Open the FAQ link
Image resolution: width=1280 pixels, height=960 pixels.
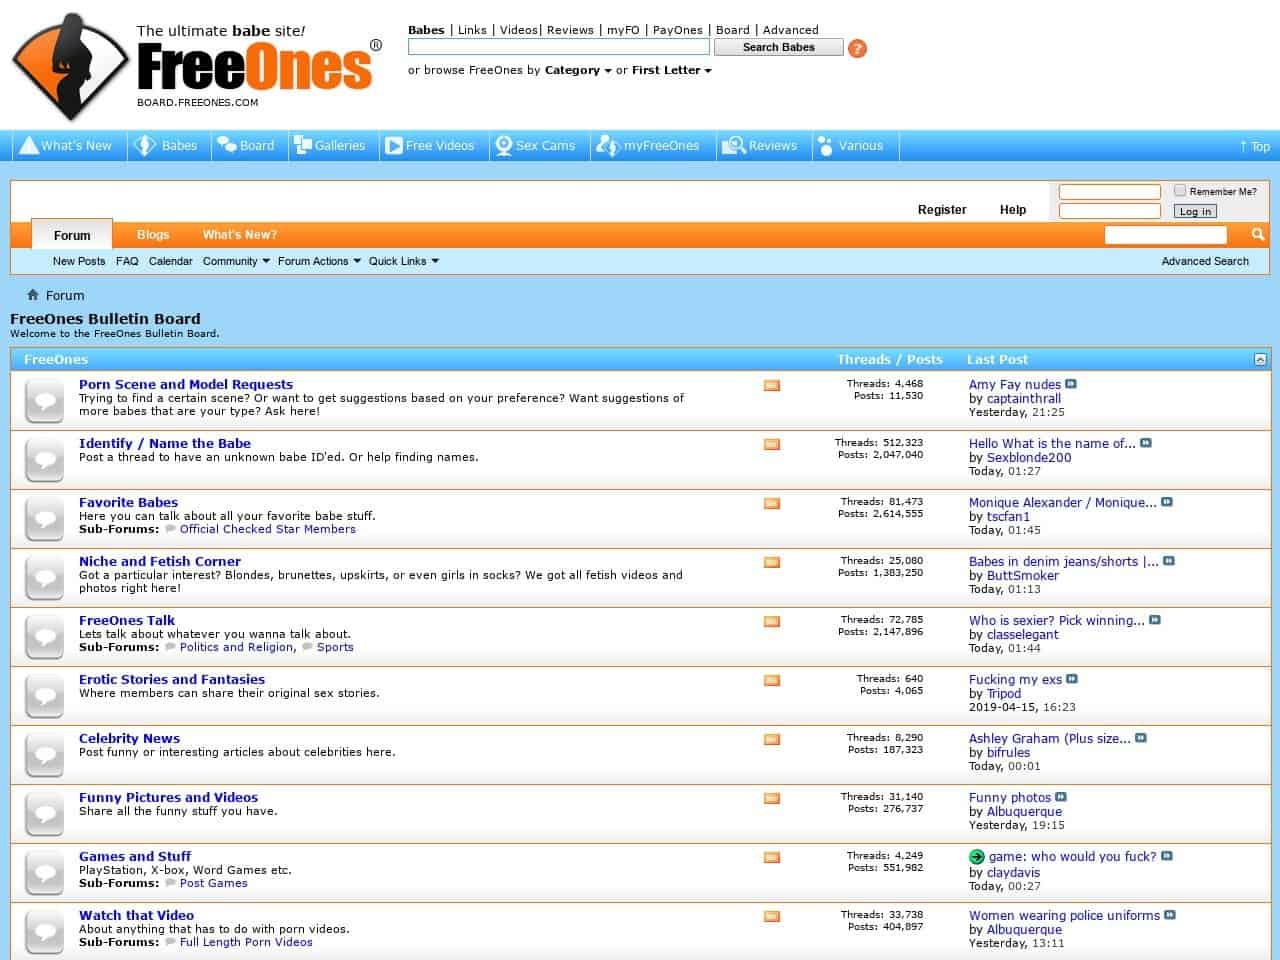coord(127,261)
